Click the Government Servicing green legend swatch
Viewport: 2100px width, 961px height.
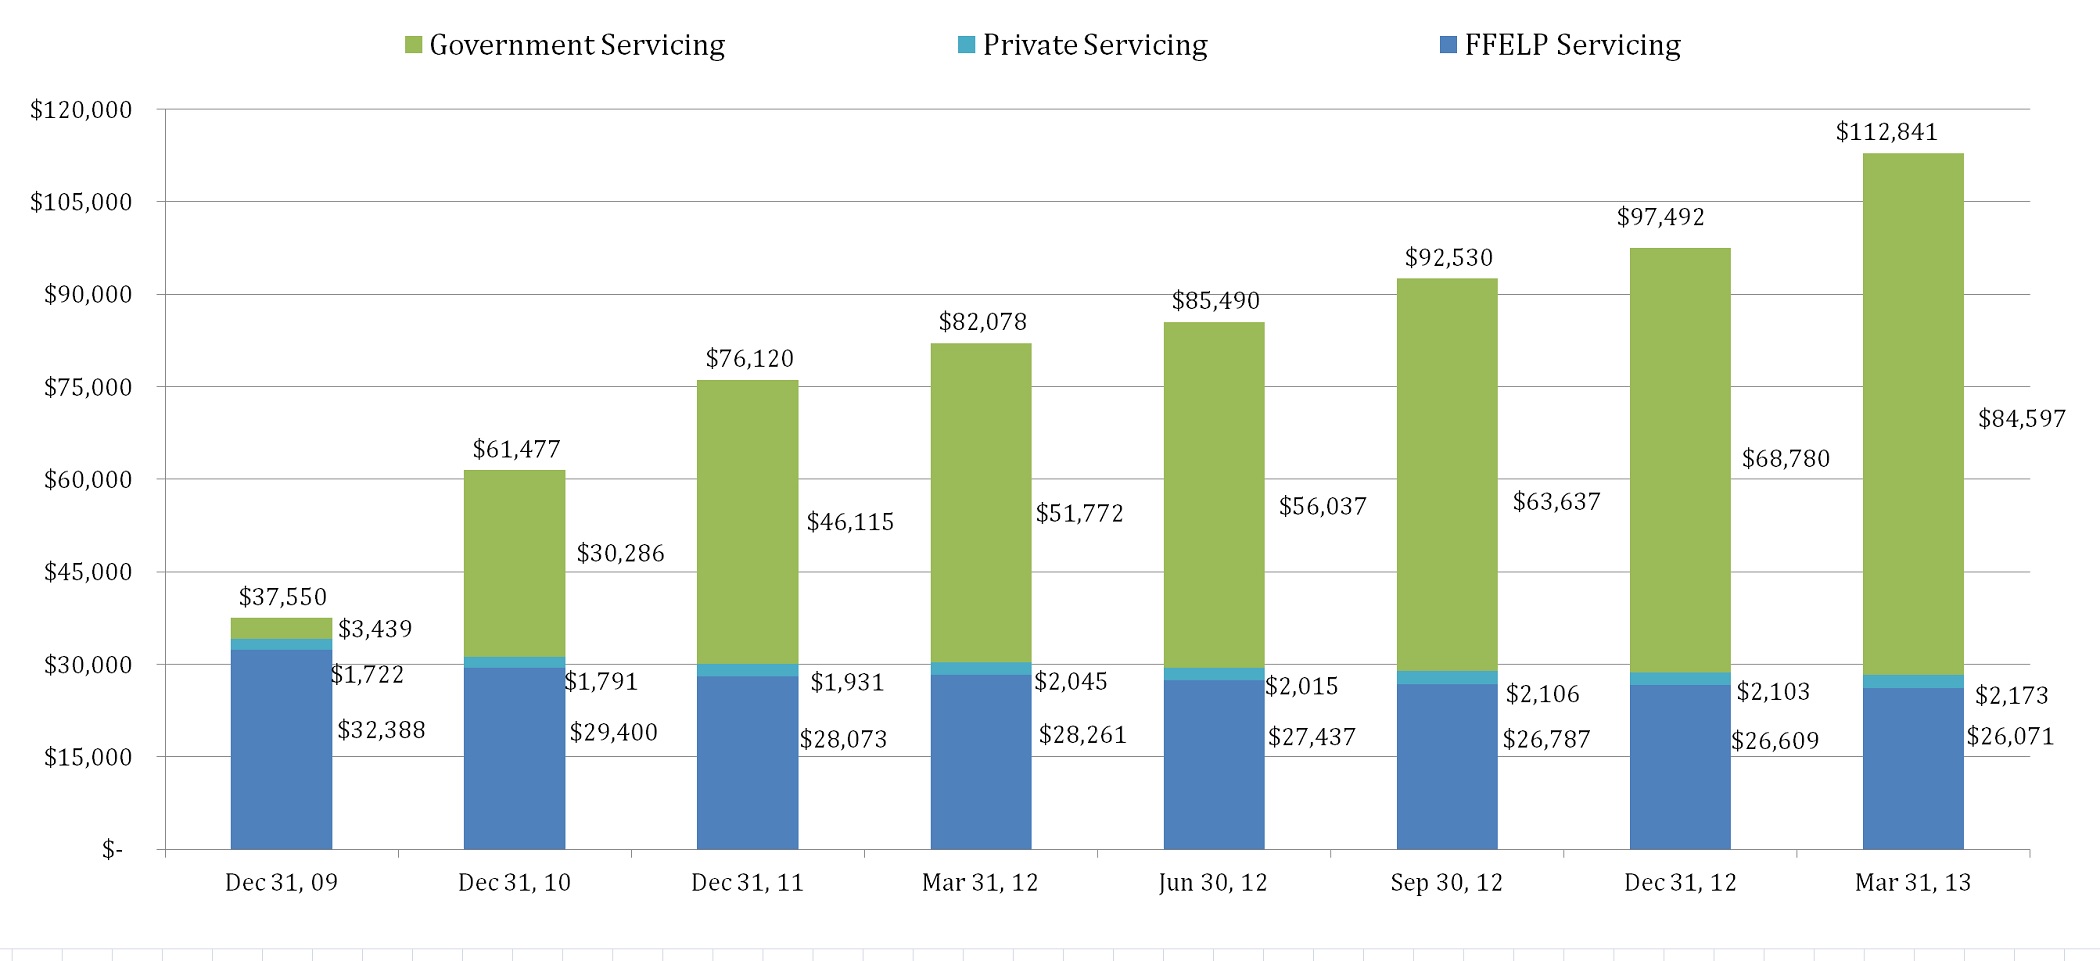pyautogui.click(x=413, y=45)
